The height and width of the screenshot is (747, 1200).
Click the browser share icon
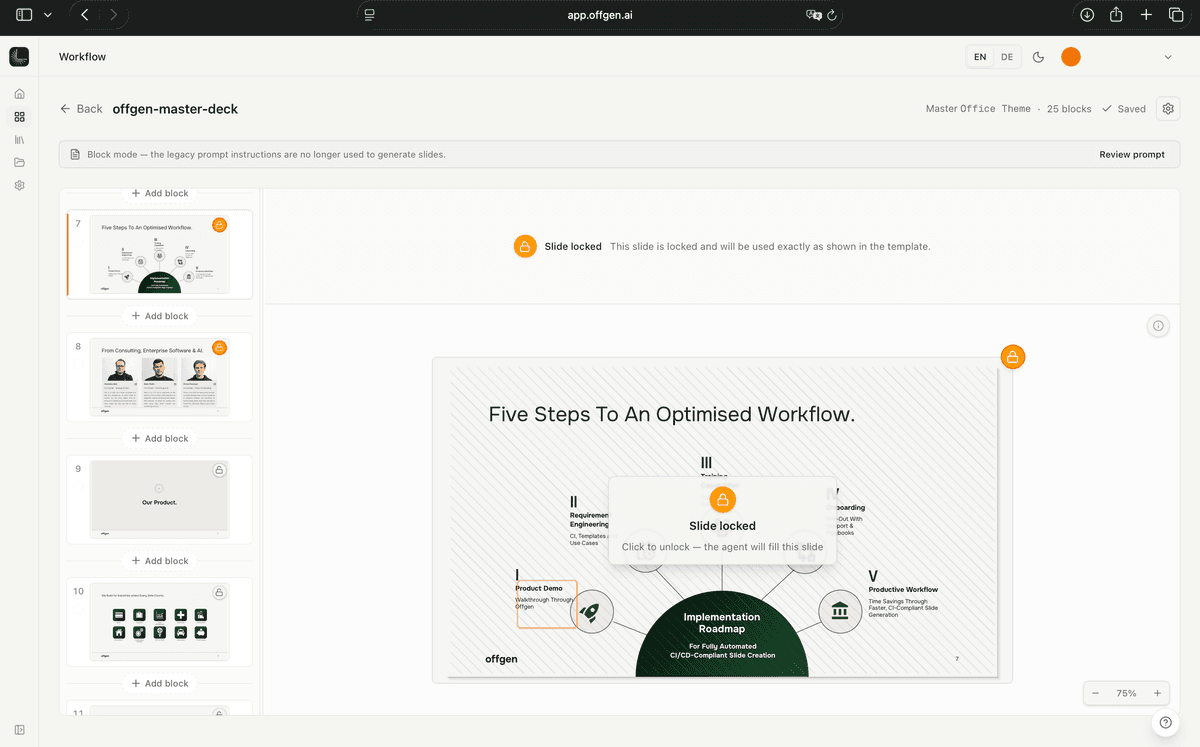(1117, 15)
